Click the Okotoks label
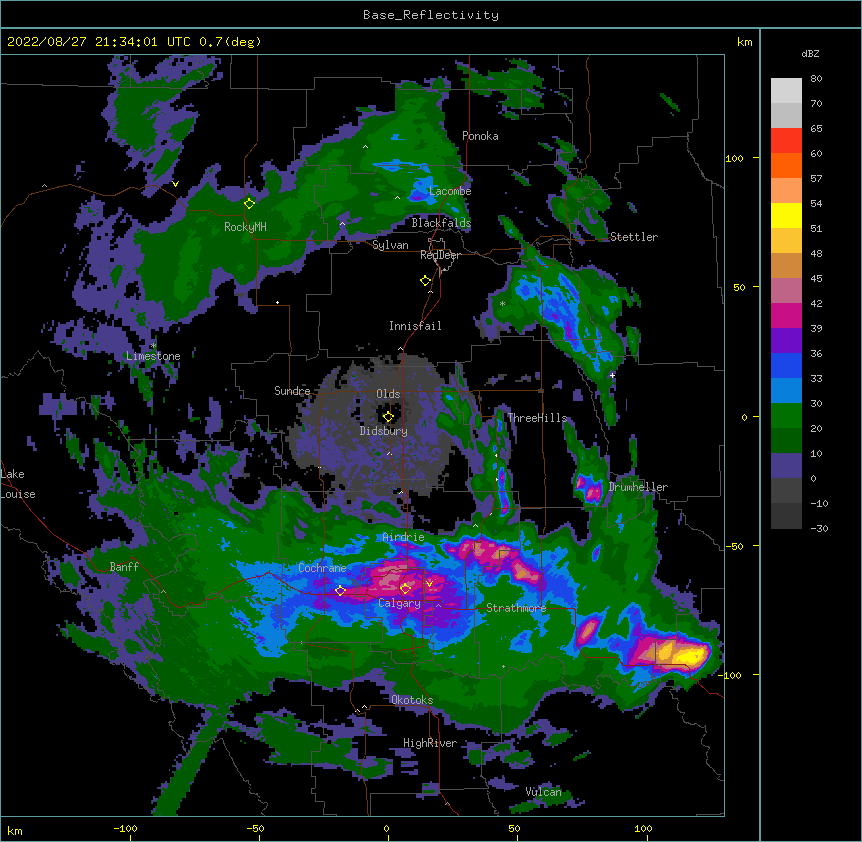 [412, 700]
